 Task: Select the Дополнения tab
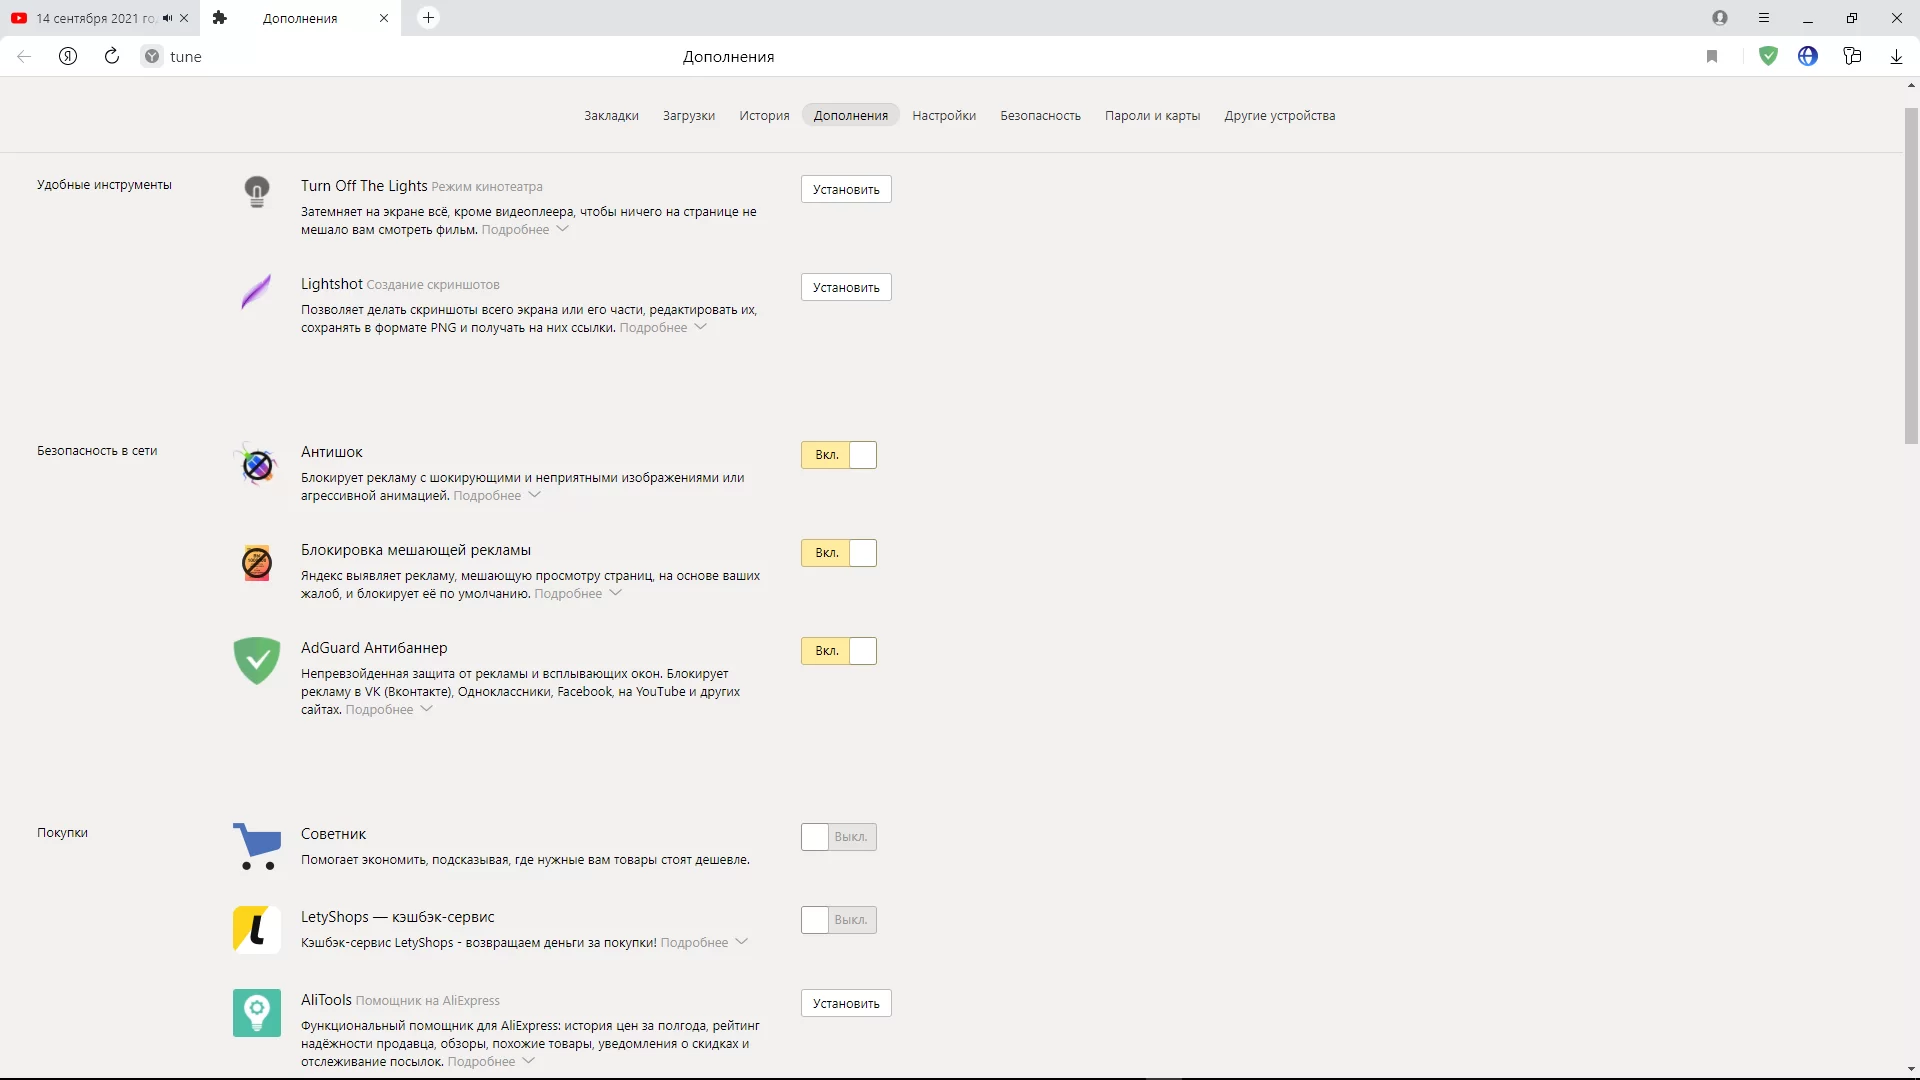pyautogui.click(x=851, y=116)
